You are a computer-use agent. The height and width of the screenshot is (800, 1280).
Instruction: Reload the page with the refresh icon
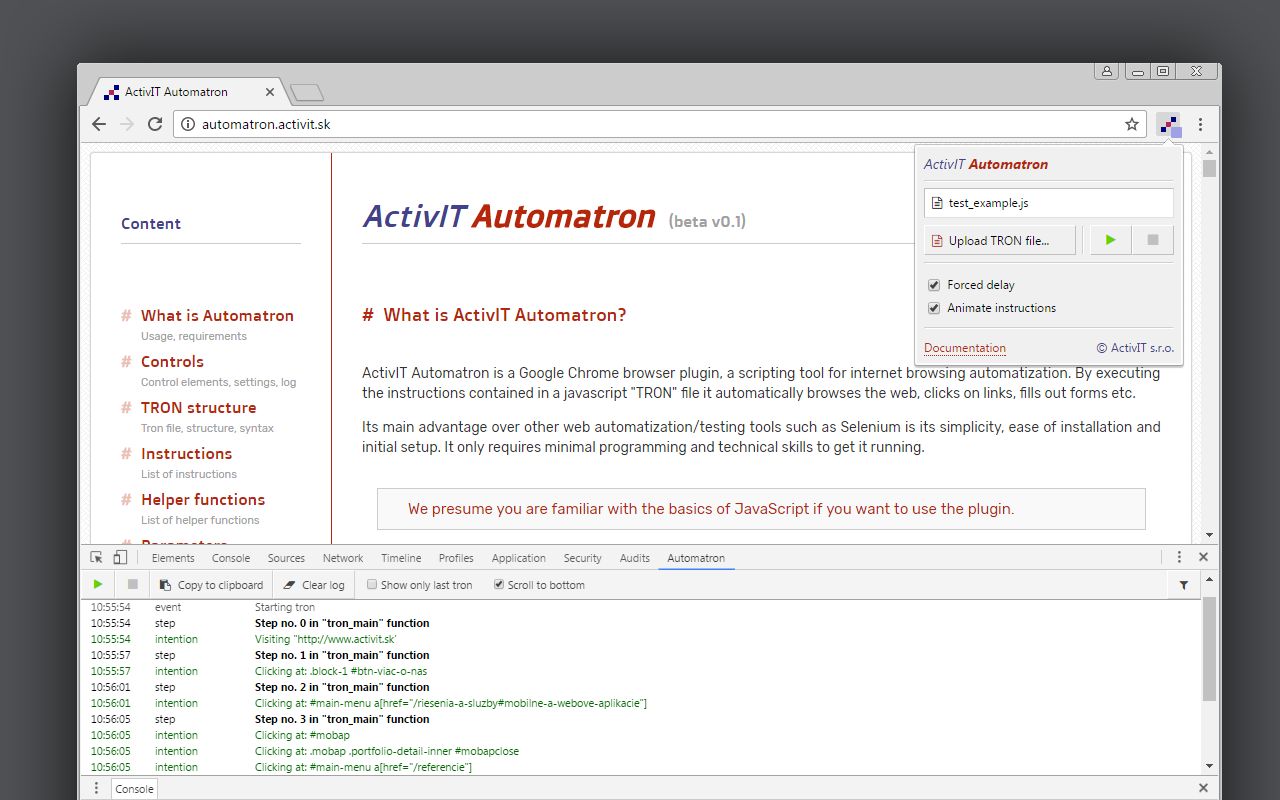pyautogui.click(x=155, y=124)
